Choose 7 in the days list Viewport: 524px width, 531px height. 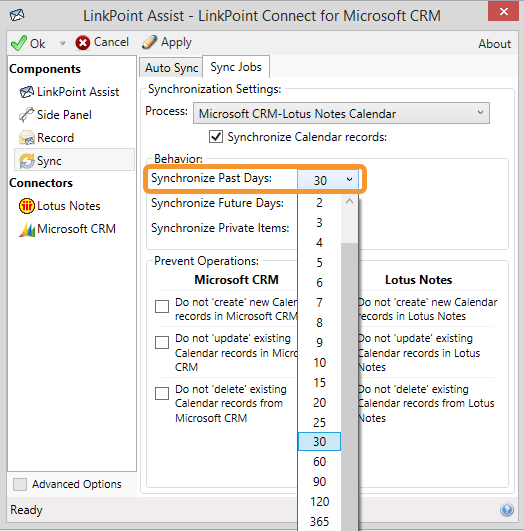[x=319, y=302]
